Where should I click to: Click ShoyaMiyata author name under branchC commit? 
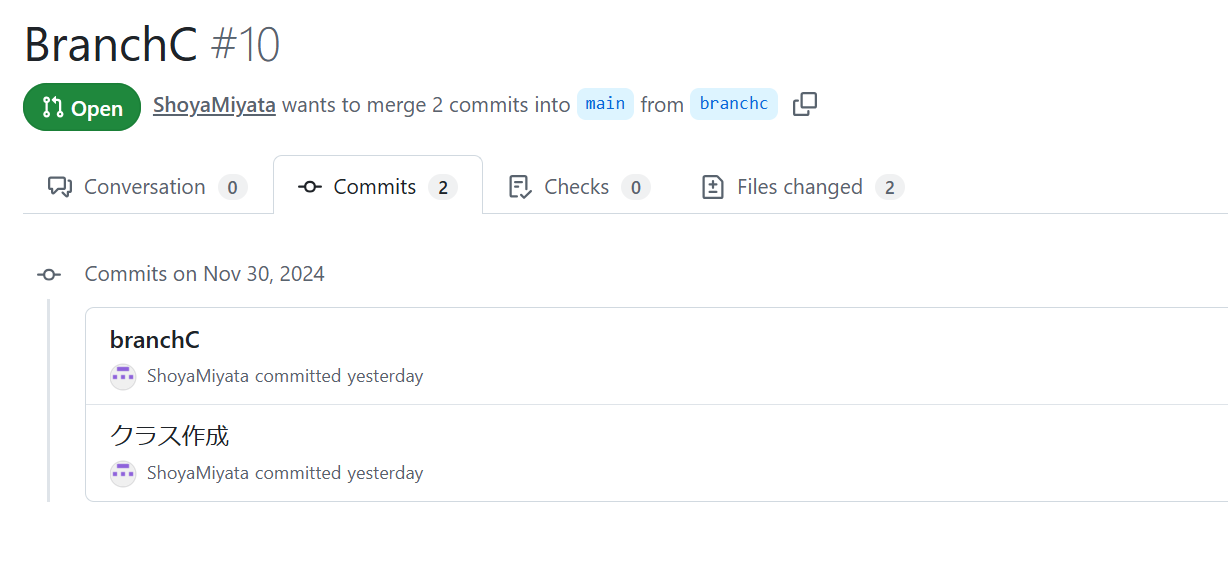[198, 377]
